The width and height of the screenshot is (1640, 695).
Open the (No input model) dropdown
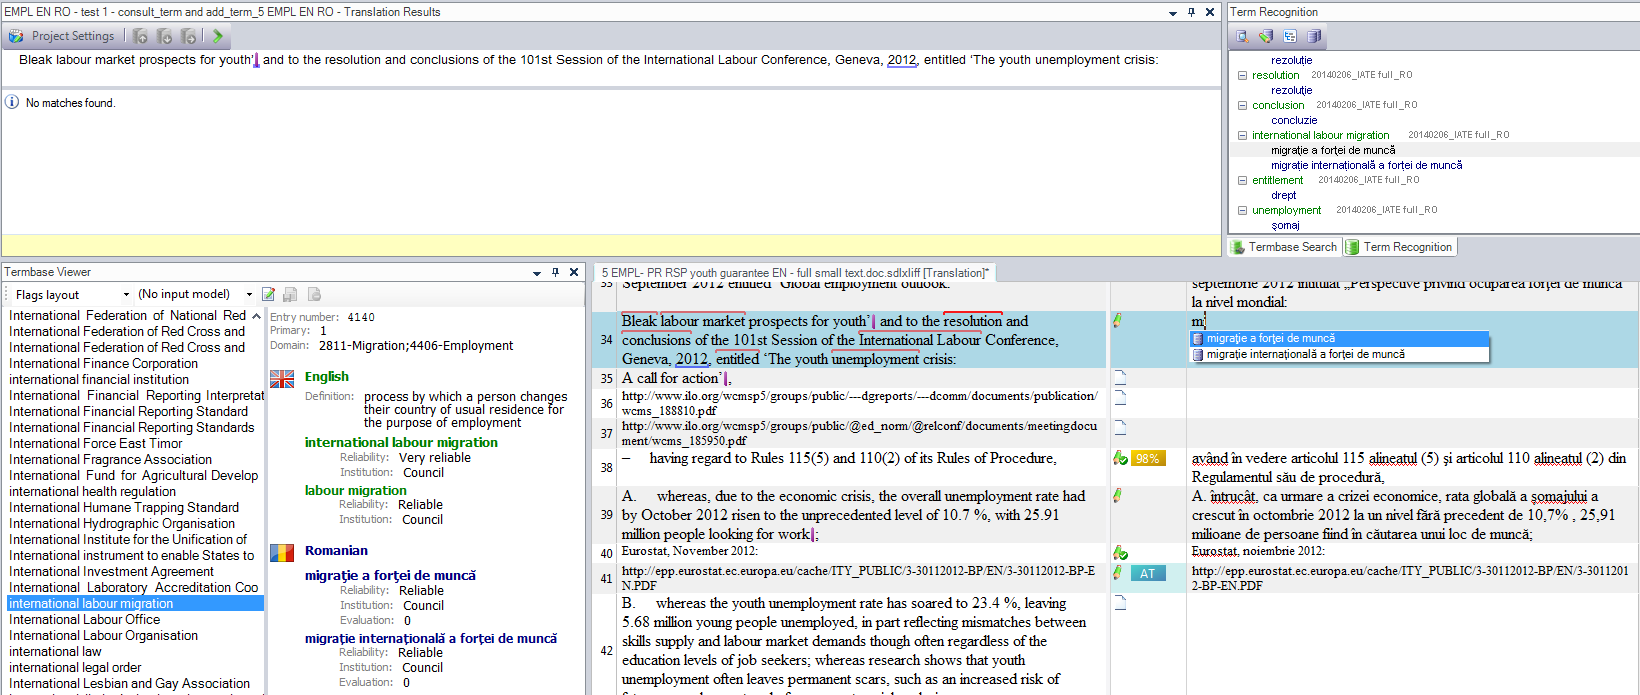tap(249, 294)
